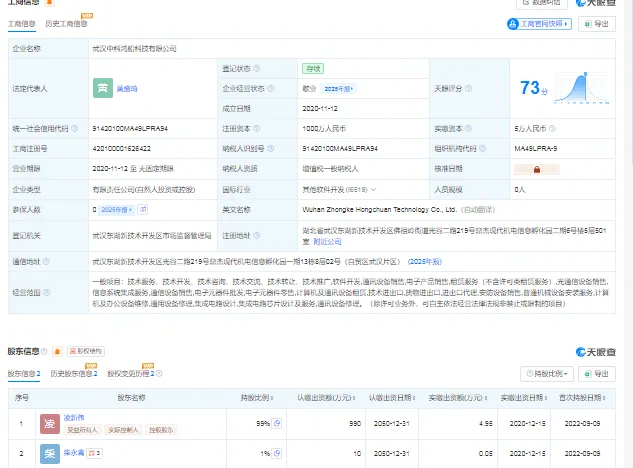The width and height of the screenshot is (633, 468).
Task: Click help icon beside 统一社会信用代码
Action: (74, 128)
